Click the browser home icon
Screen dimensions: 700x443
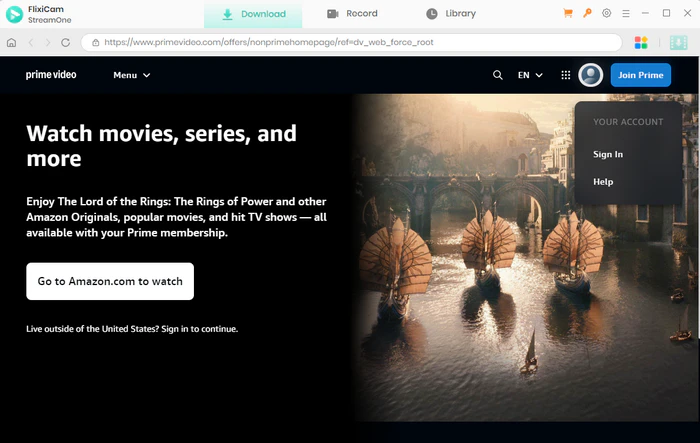(11, 43)
